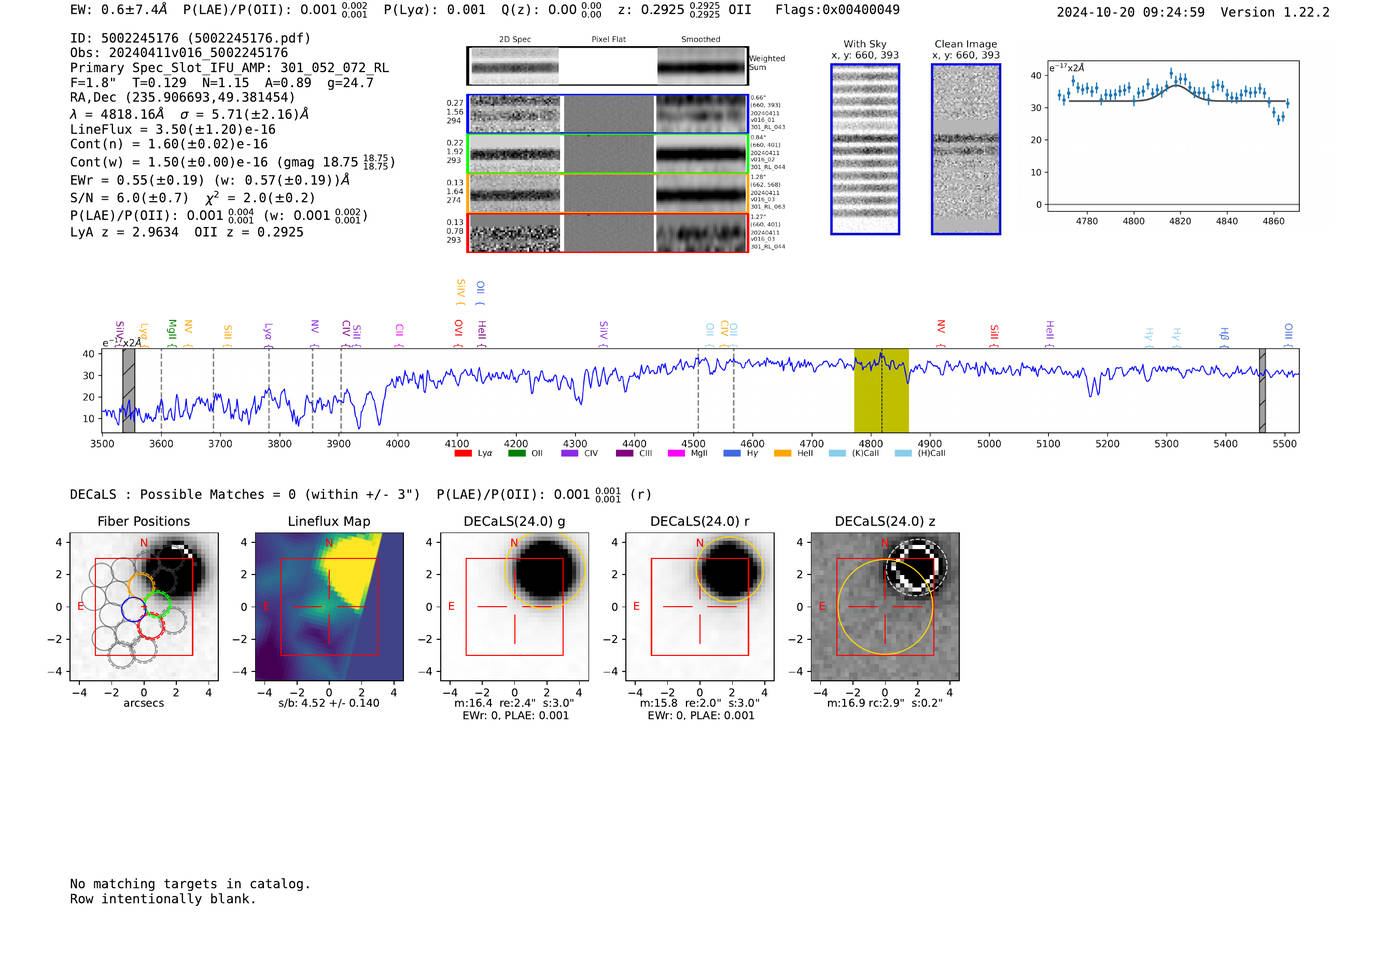The width and height of the screenshot is (1400, 953).
Task: Open the red-bordered fiber v016_03 row
Action: pyautogui.click(x=607, y=233)
